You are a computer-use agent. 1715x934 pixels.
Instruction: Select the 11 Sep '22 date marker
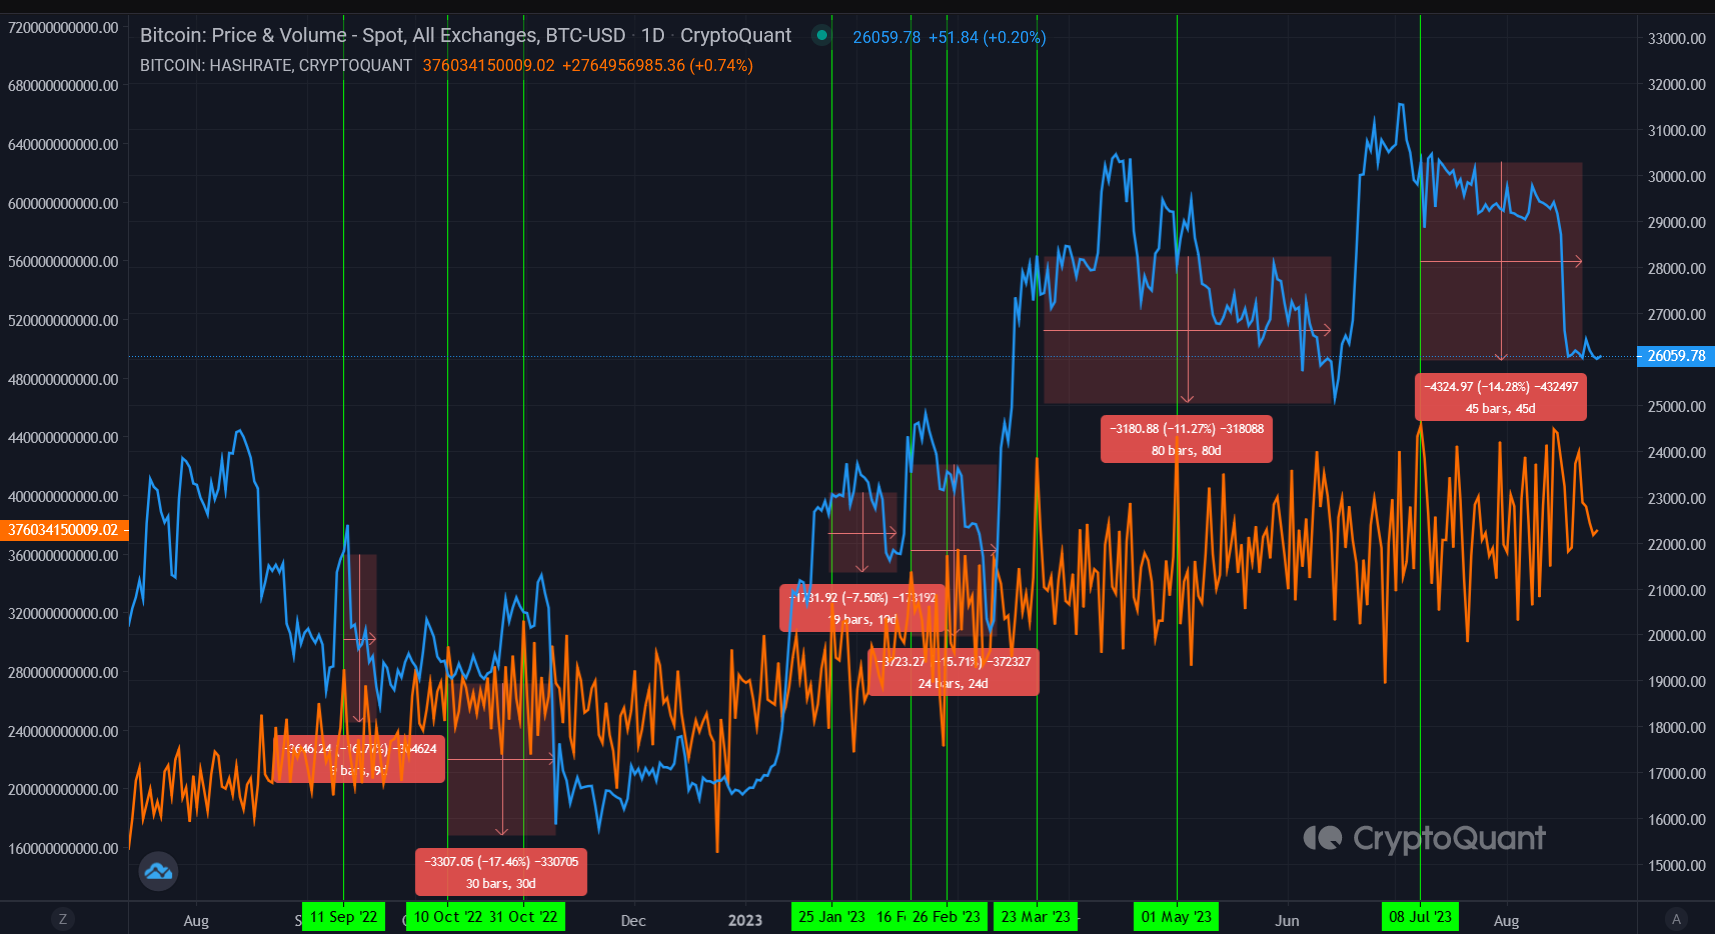tap(344, 917)
